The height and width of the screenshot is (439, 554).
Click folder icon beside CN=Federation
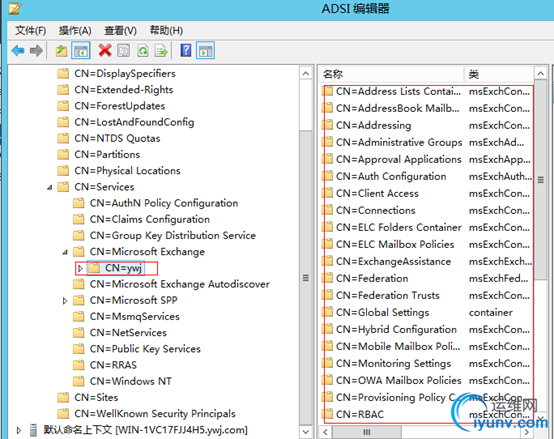click(x=328, y=278)
